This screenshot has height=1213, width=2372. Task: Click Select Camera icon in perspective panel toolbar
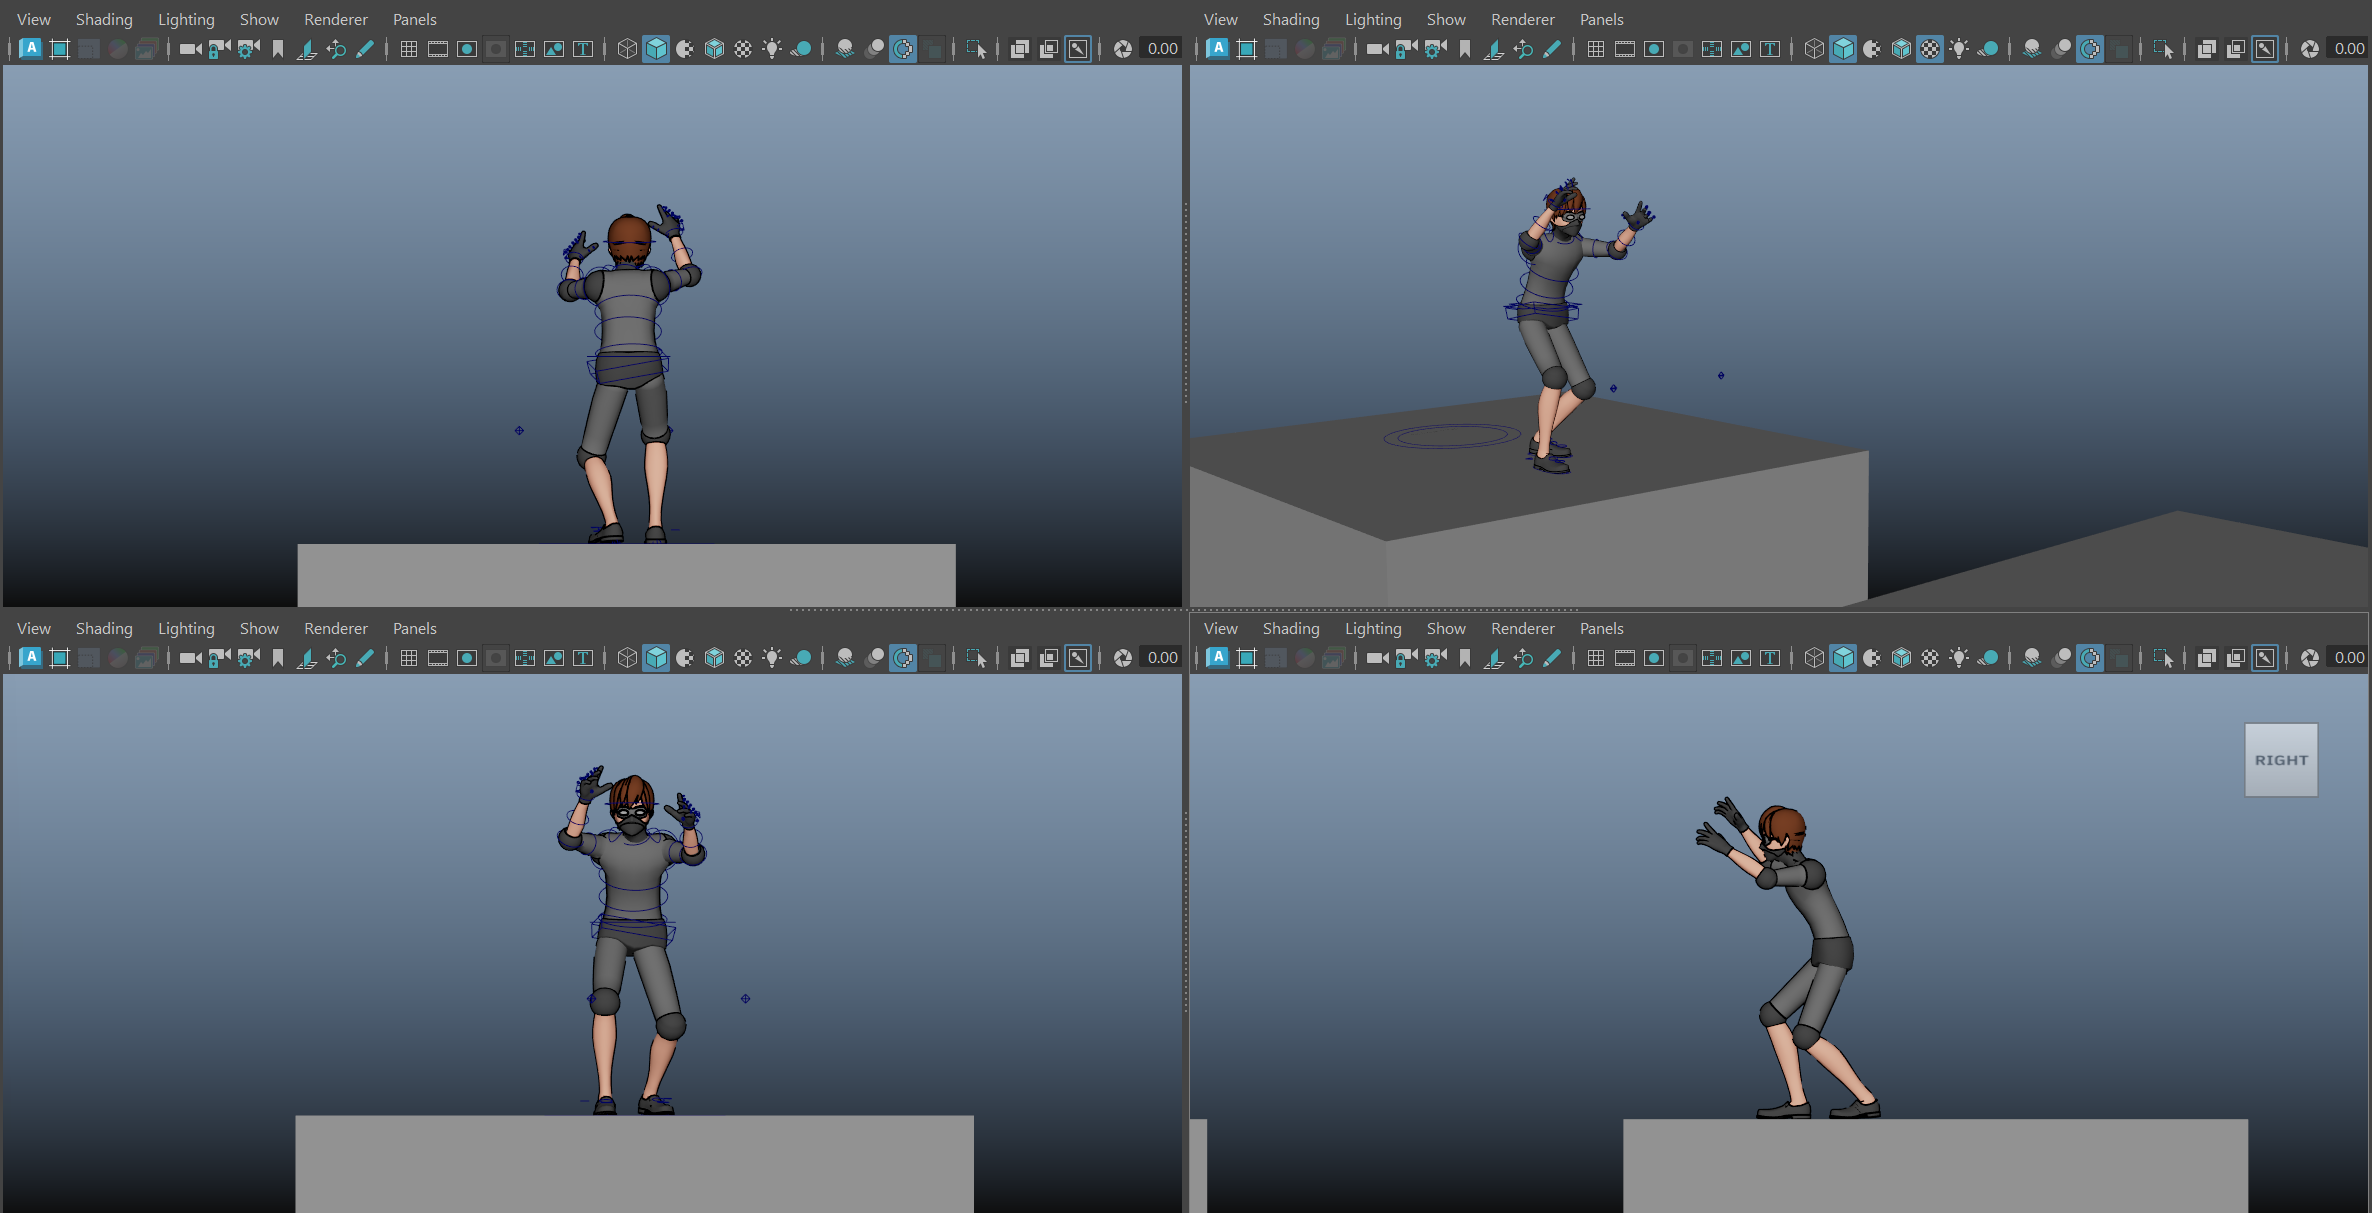coord(1377,49)
